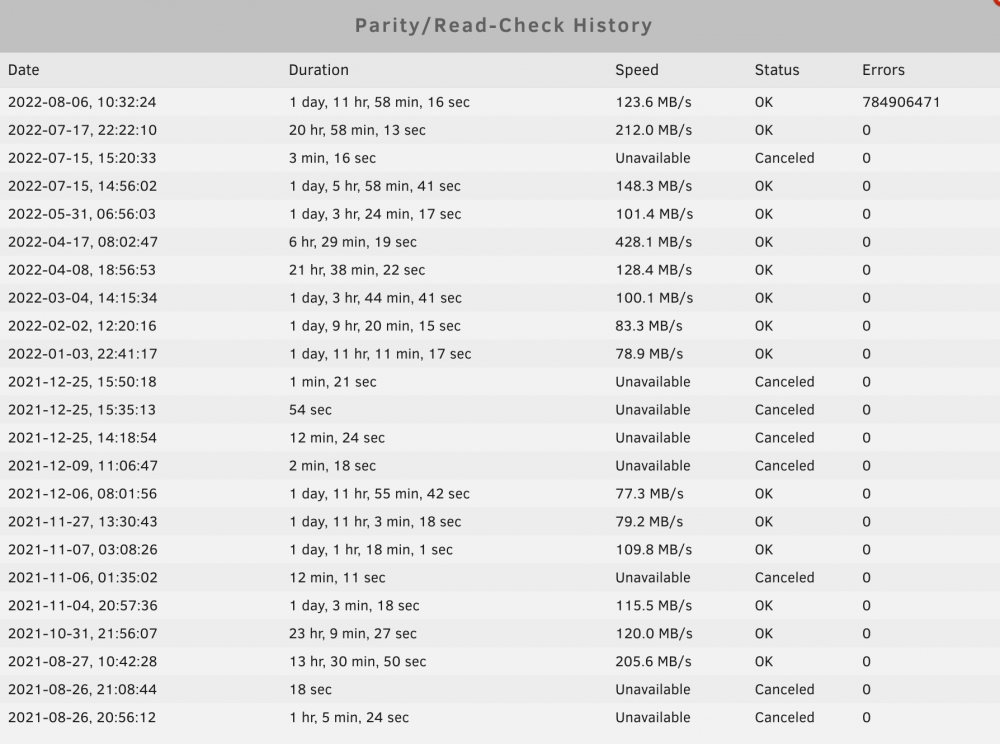This screenshot has height=744, width=1000.
Task: Click the Errors column header
Action: (883, 70)
